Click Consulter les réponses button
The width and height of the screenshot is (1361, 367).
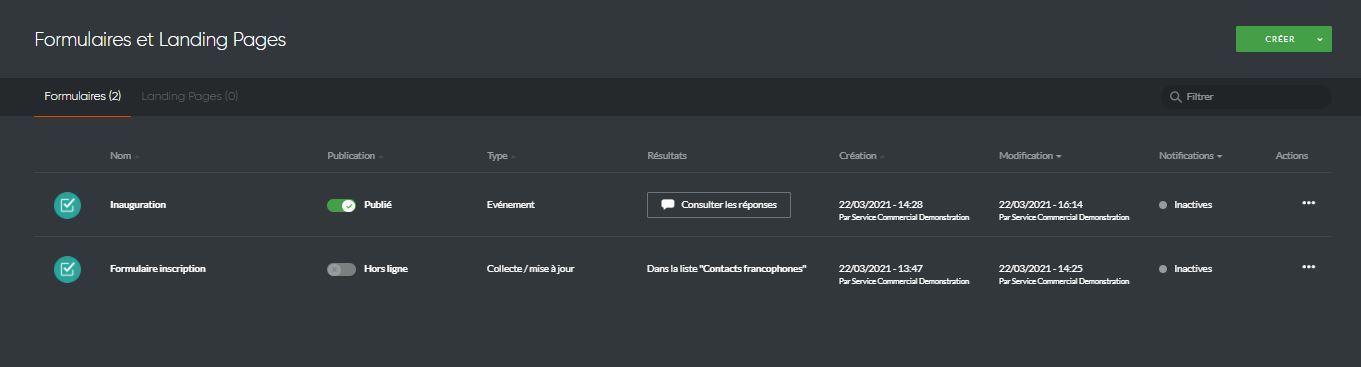719,205
